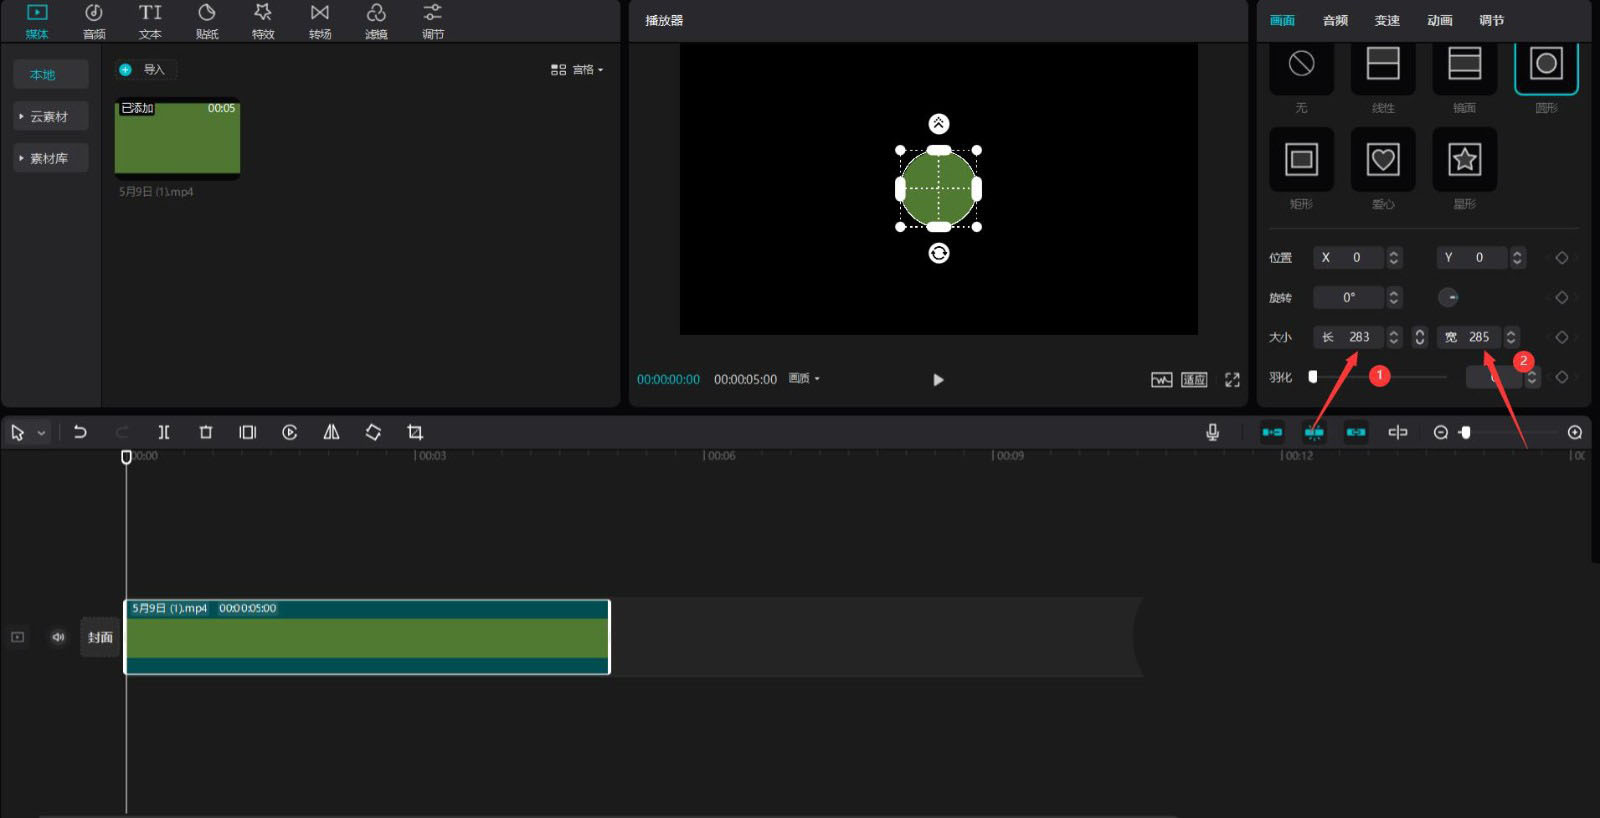Undo the last action

tap(80, 432)
